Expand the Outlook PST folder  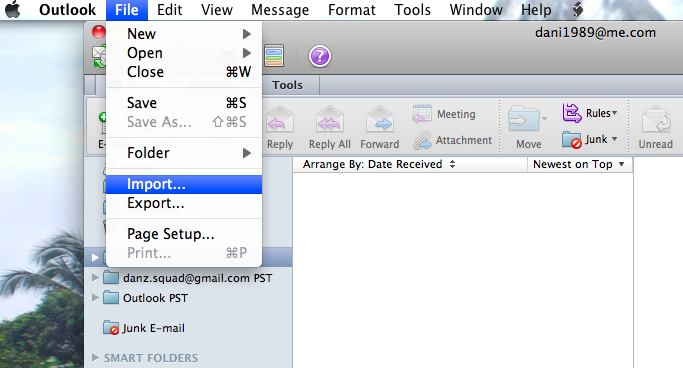coord(95,297)
